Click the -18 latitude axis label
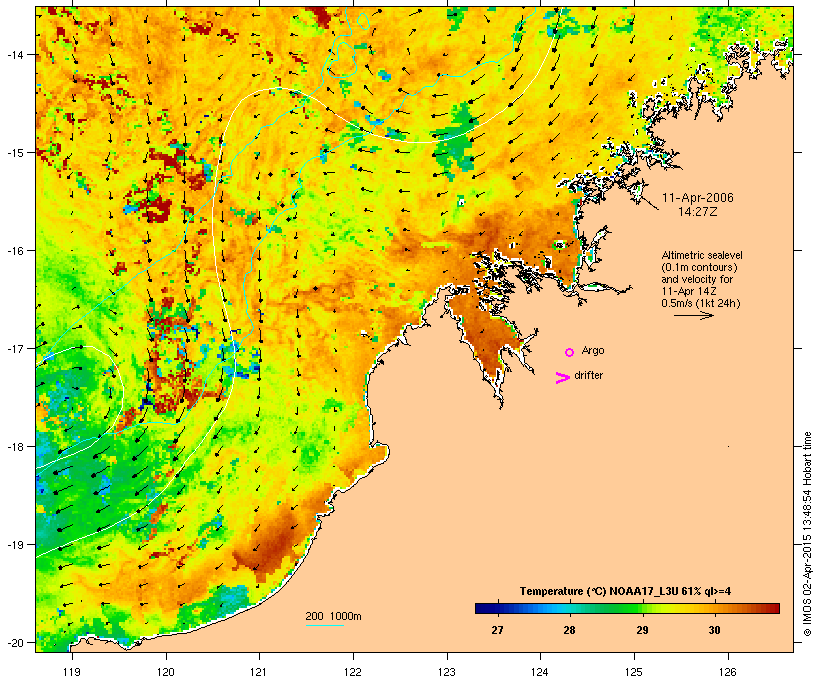 (x=15, y=447)
